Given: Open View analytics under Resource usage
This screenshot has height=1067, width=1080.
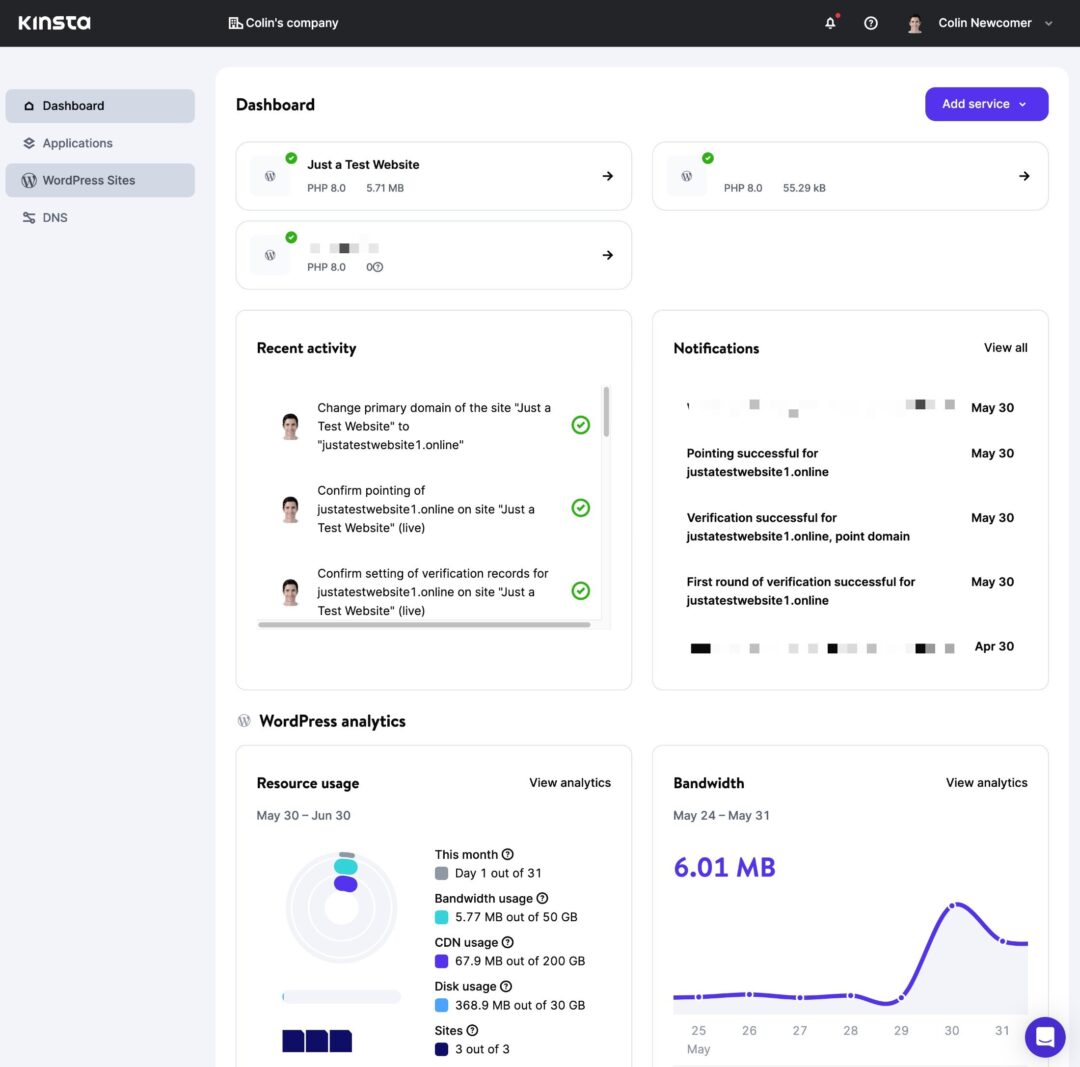Looking at the screenshot, I should coord(570,783).
